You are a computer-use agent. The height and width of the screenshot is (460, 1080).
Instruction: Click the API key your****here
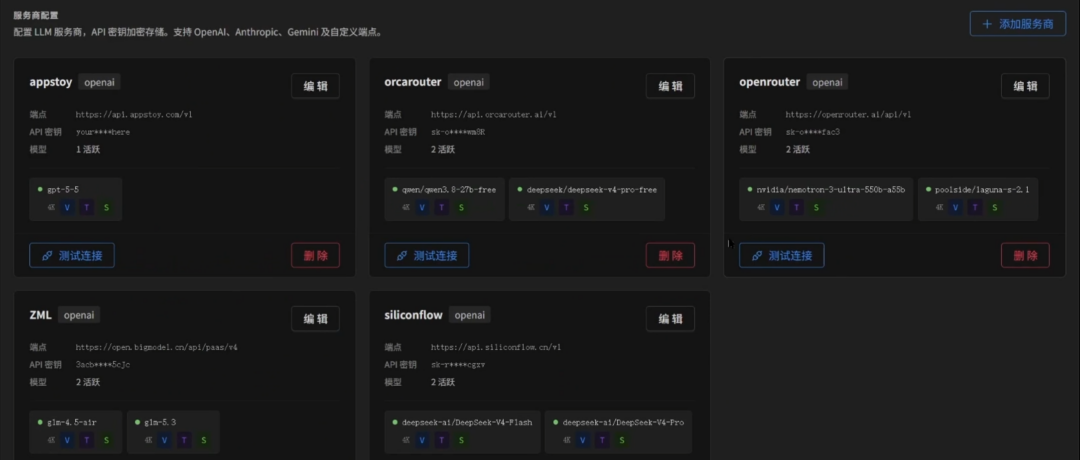point(103,132)
